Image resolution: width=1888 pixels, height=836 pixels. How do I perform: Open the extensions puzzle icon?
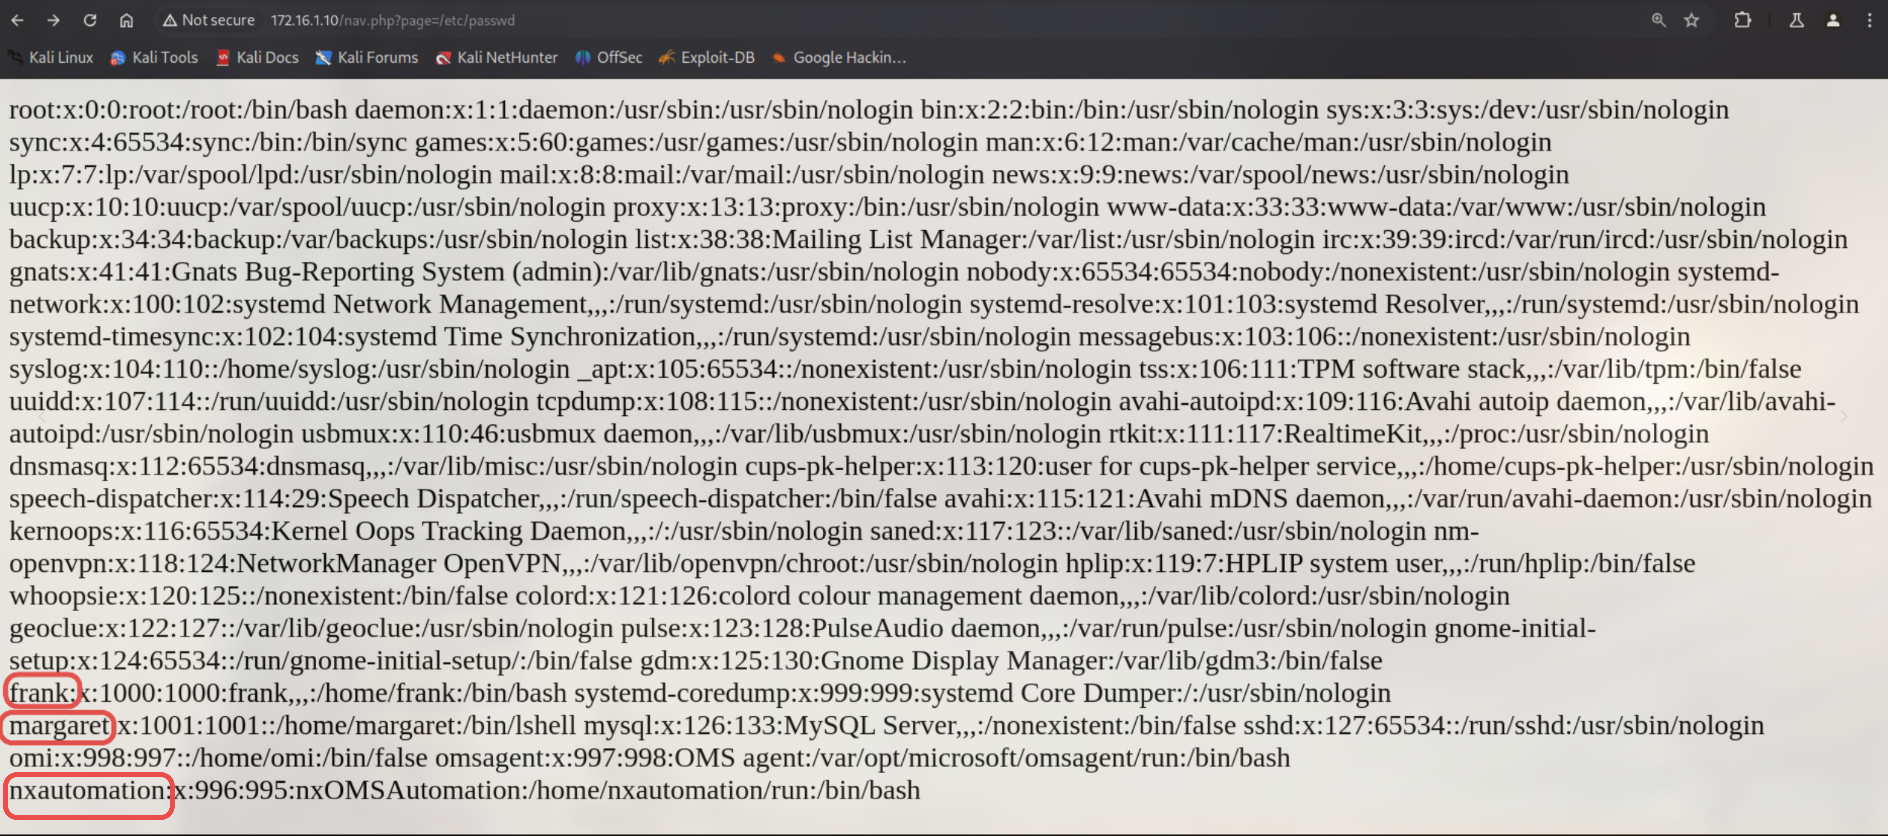1743,20
